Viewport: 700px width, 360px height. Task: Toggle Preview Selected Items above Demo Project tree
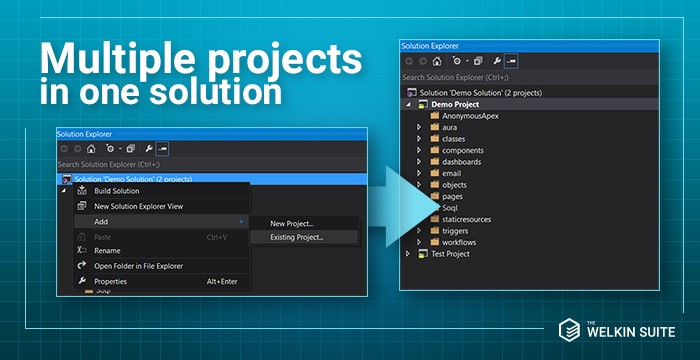(x=511, y=61)
